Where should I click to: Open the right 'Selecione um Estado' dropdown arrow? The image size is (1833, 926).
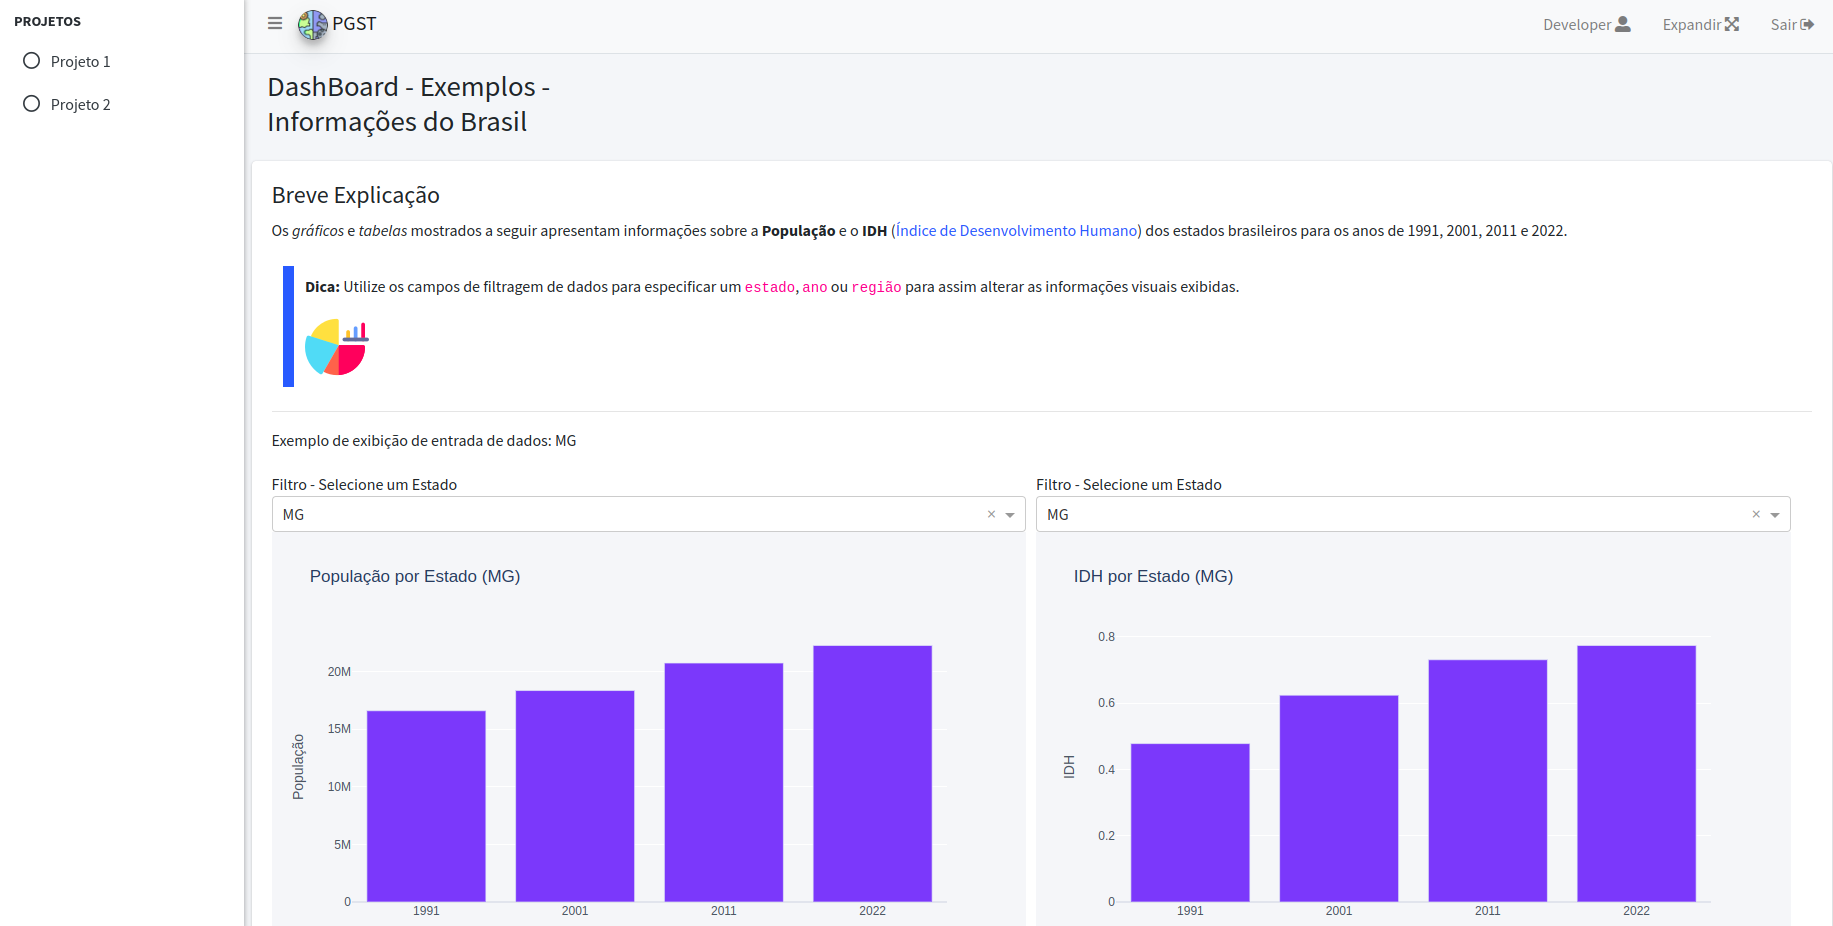[x=1776, y=514]
